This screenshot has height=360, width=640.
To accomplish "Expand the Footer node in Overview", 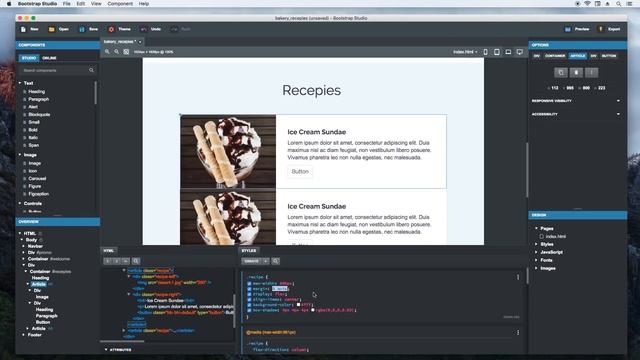I will (x=23, y=335).
